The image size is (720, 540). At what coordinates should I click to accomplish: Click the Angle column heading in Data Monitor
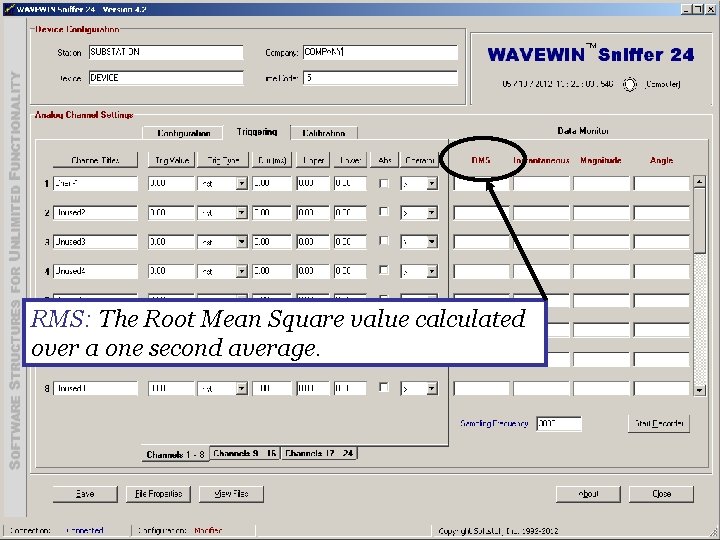coord(661,160)
